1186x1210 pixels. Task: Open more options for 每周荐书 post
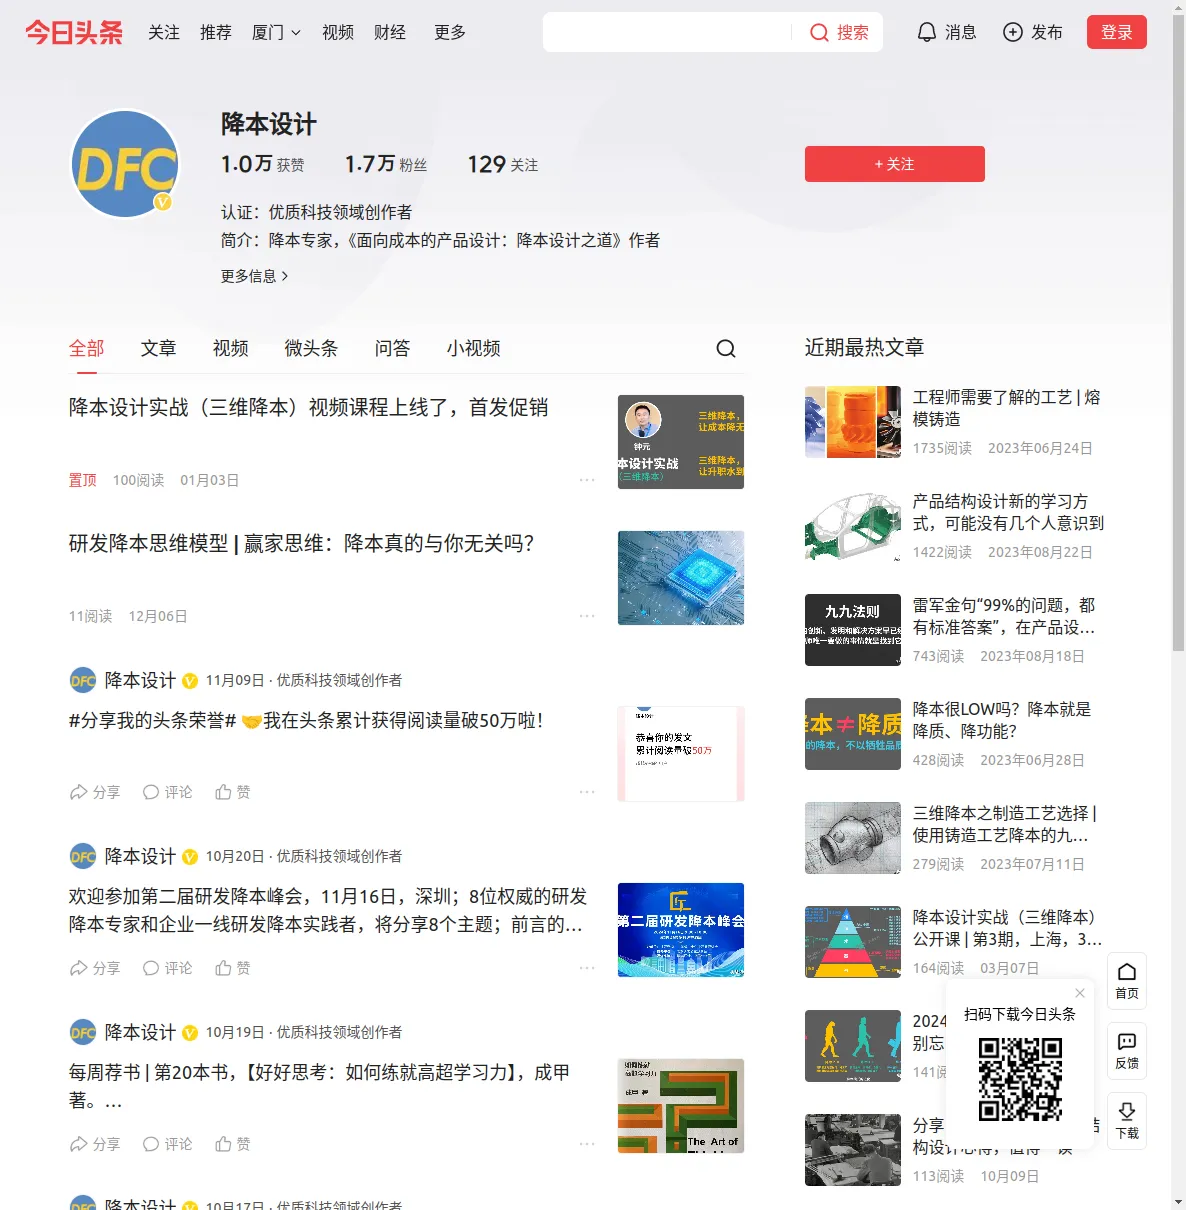point(587,1144)
